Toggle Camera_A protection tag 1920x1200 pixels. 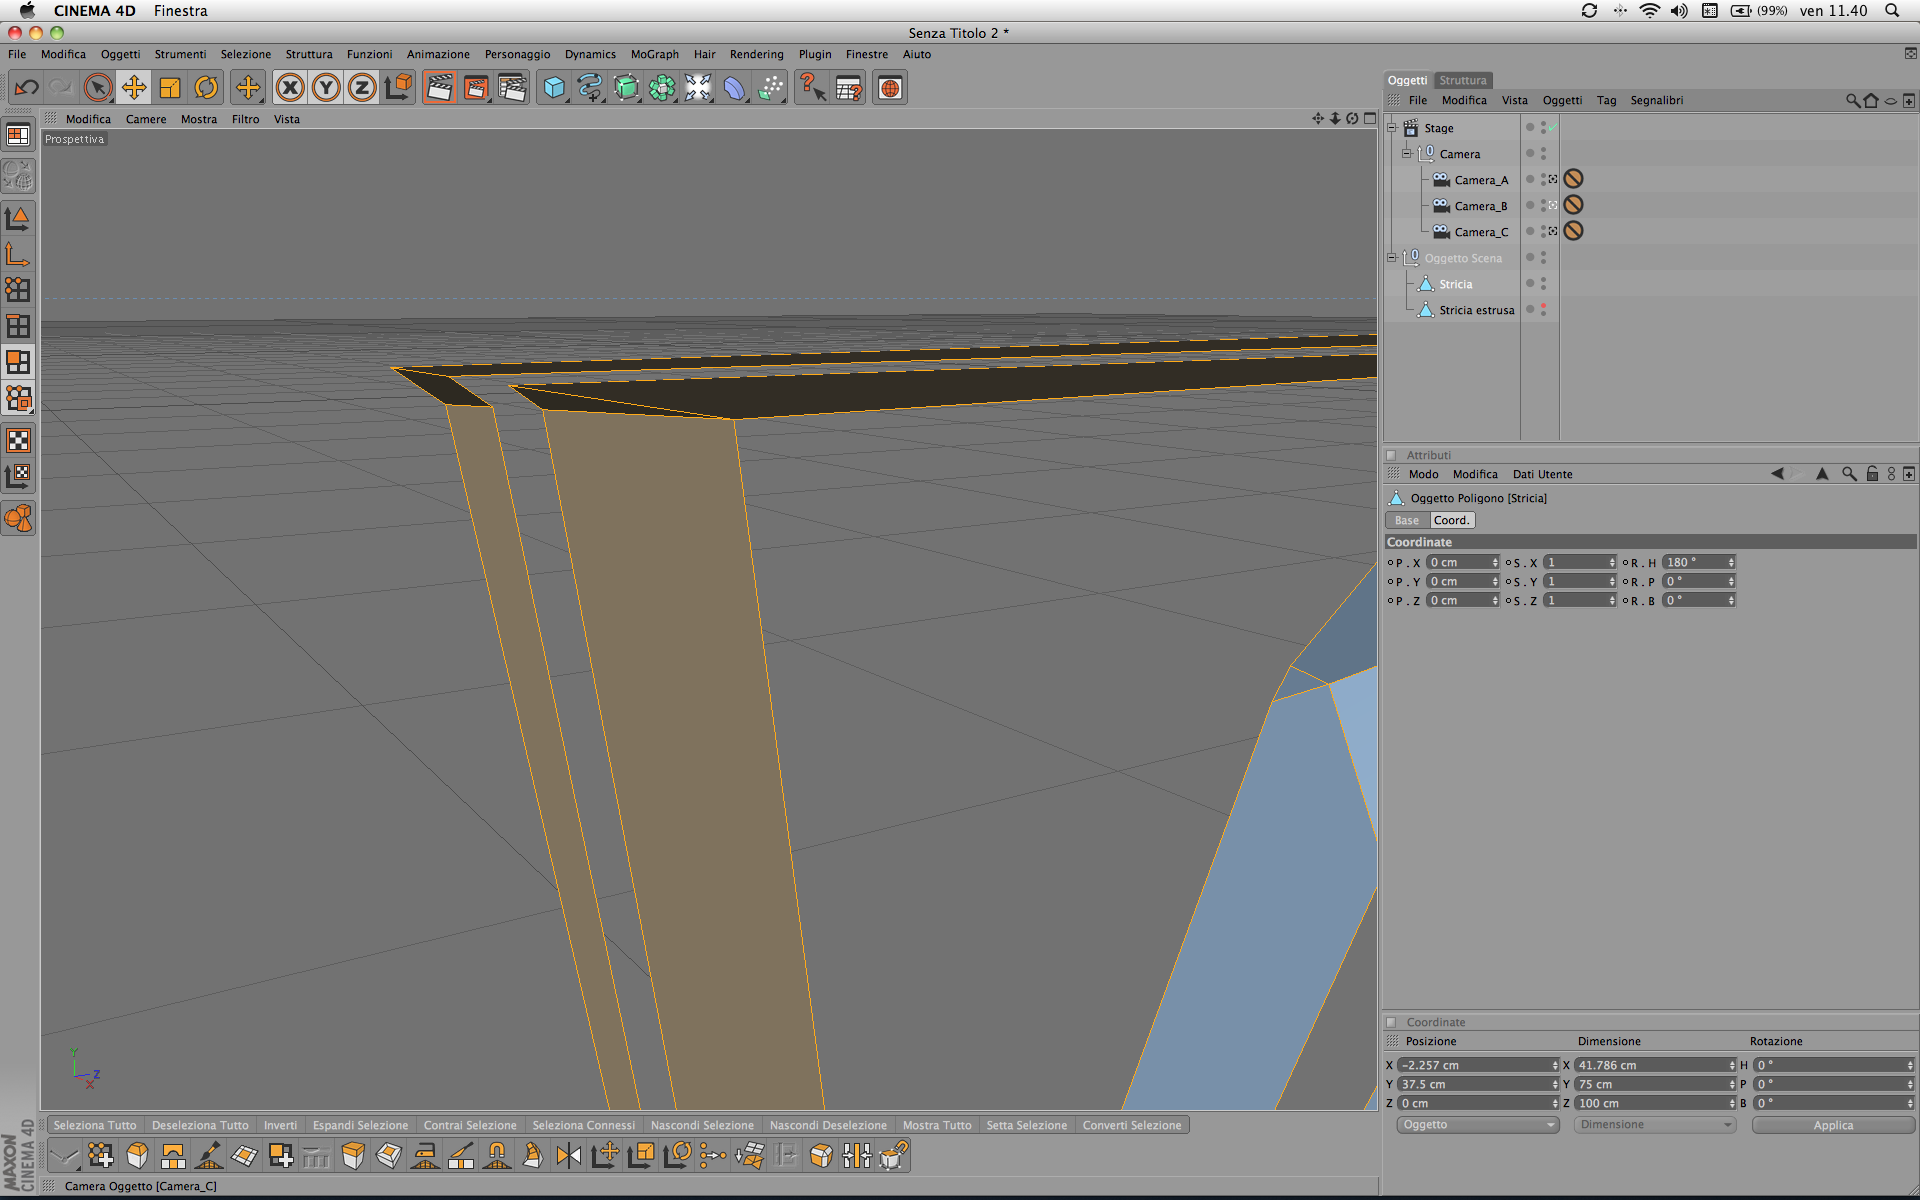pyautogui.click(x=1573, y=179)
